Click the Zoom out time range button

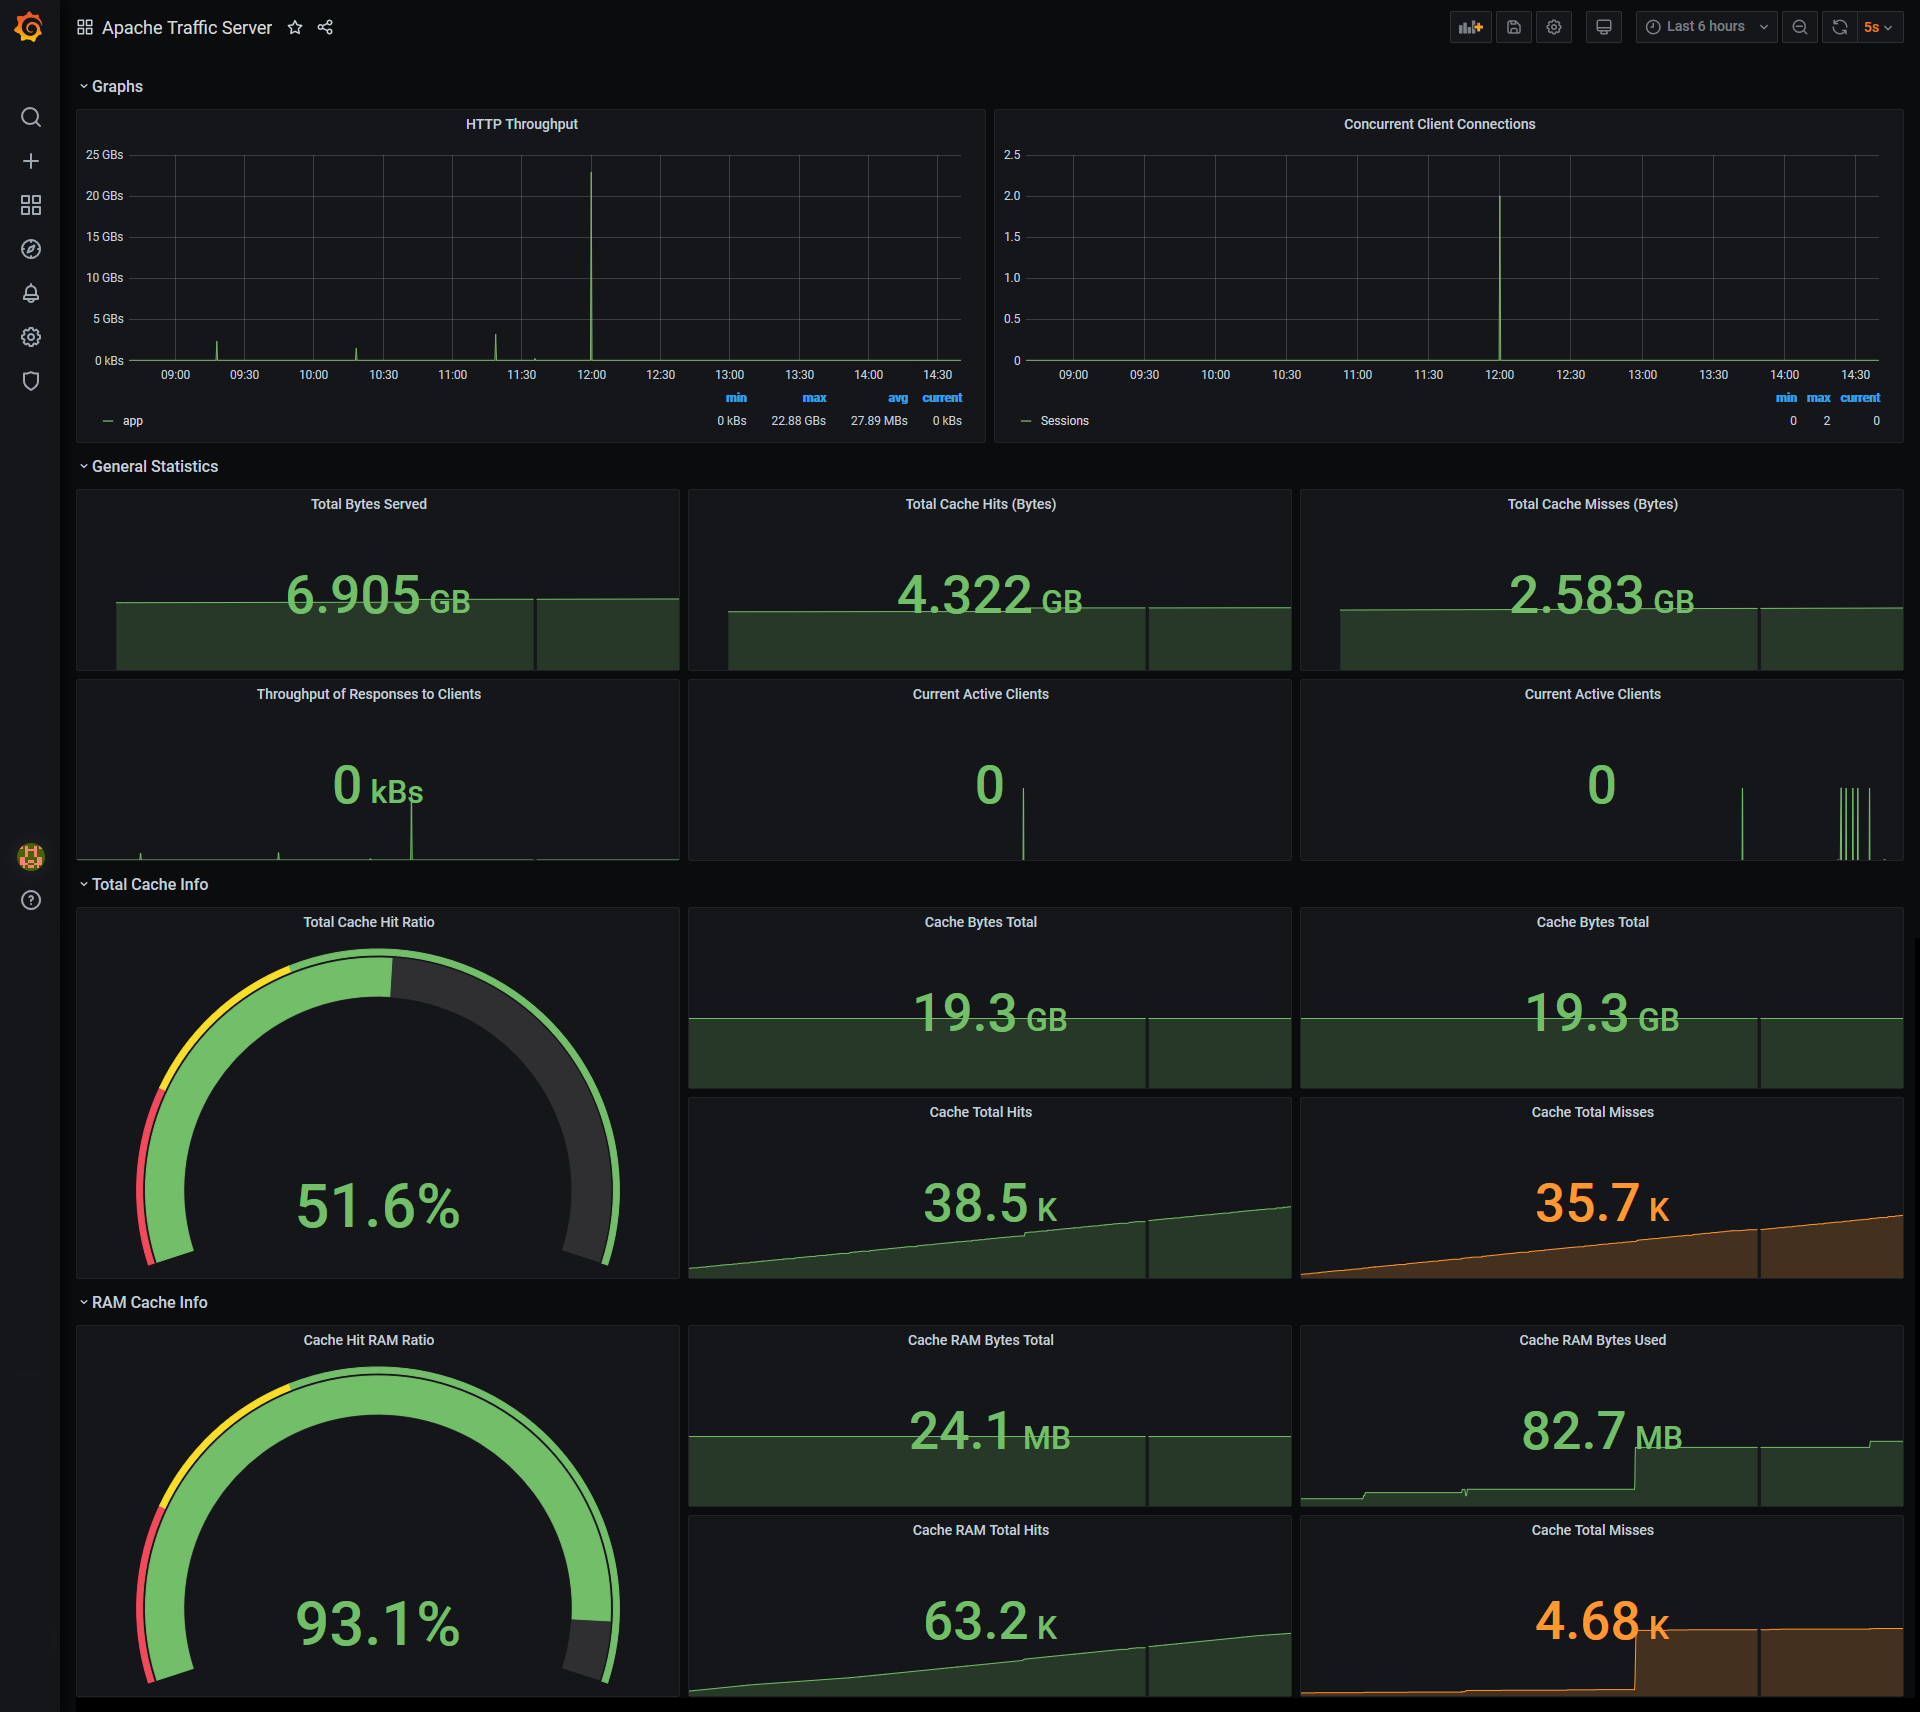[1800, 27]
